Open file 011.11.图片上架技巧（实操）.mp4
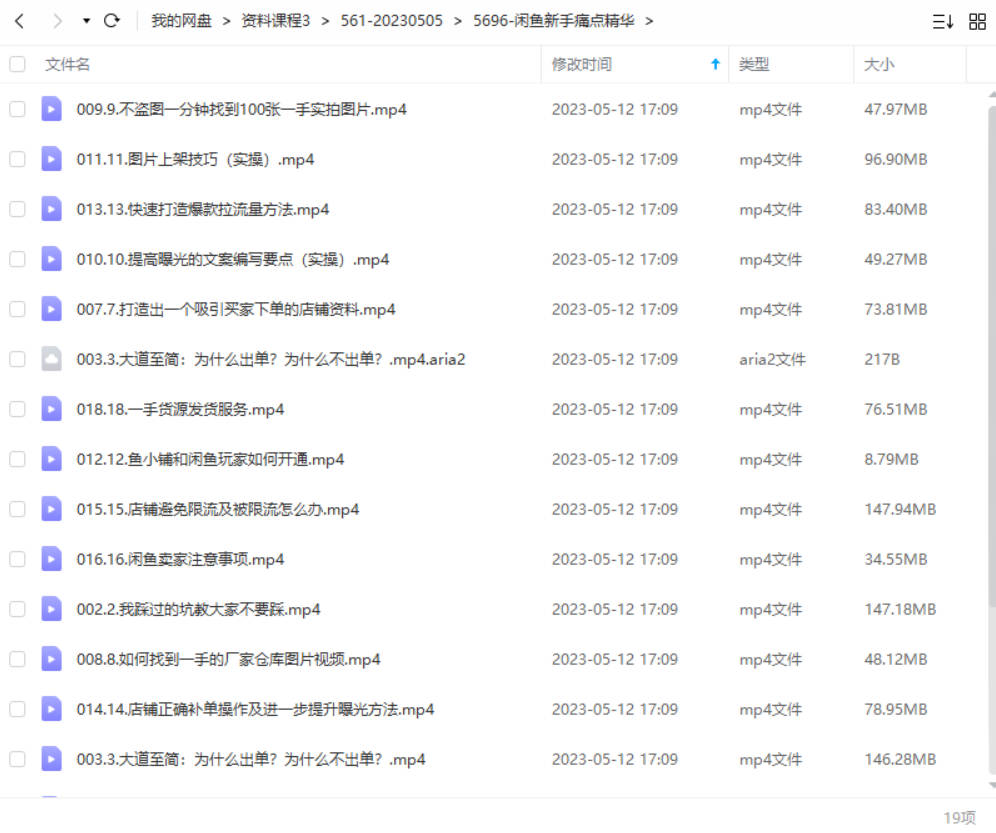Image resolution: width=996 pixels, height=833 pixels. tap(195, 159)
